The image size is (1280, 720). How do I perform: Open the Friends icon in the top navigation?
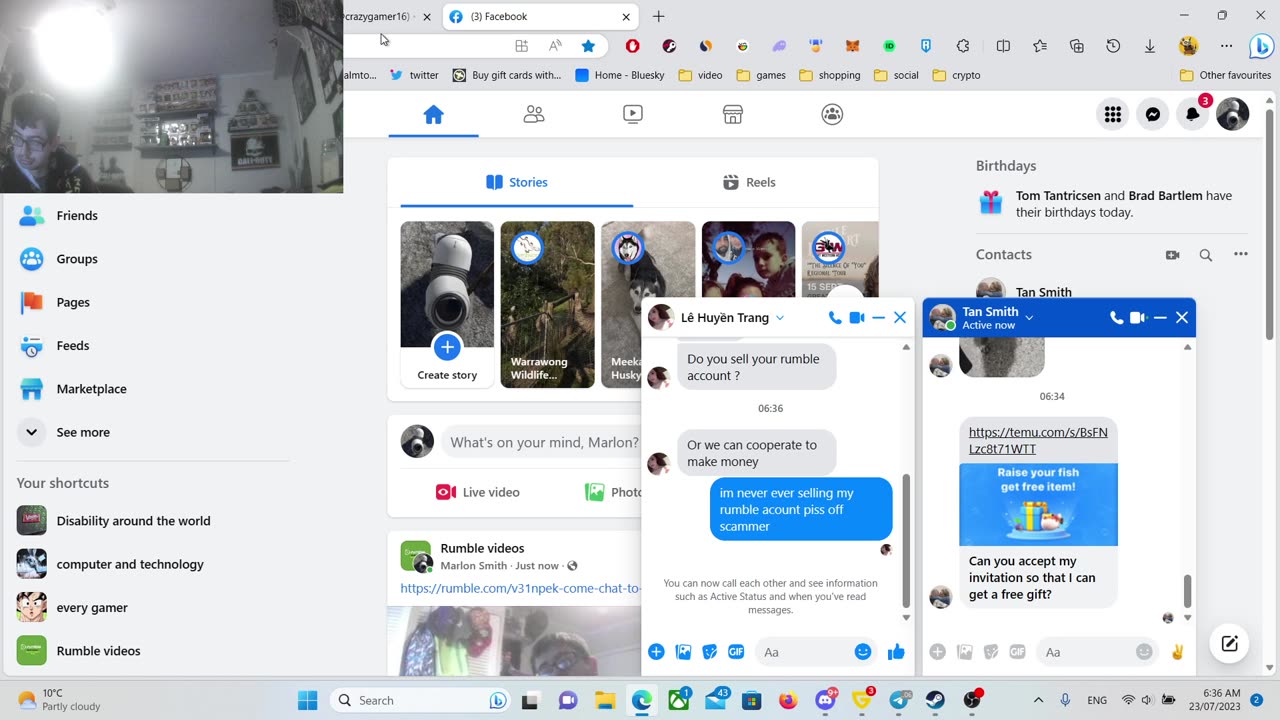tap(534, 114)
